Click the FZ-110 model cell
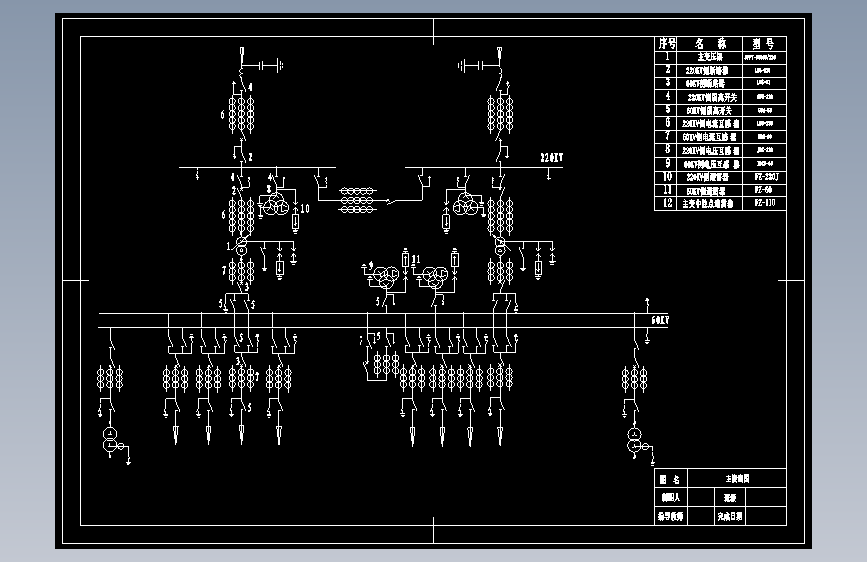867x562 pixels. click(x=765, y=203)
